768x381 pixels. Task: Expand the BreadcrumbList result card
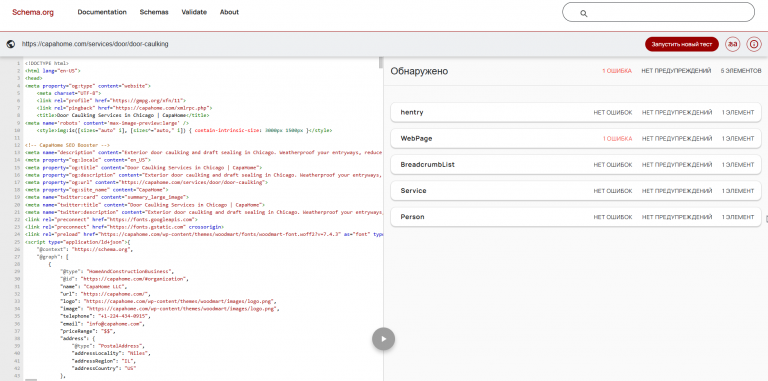[x=576, y=165]
